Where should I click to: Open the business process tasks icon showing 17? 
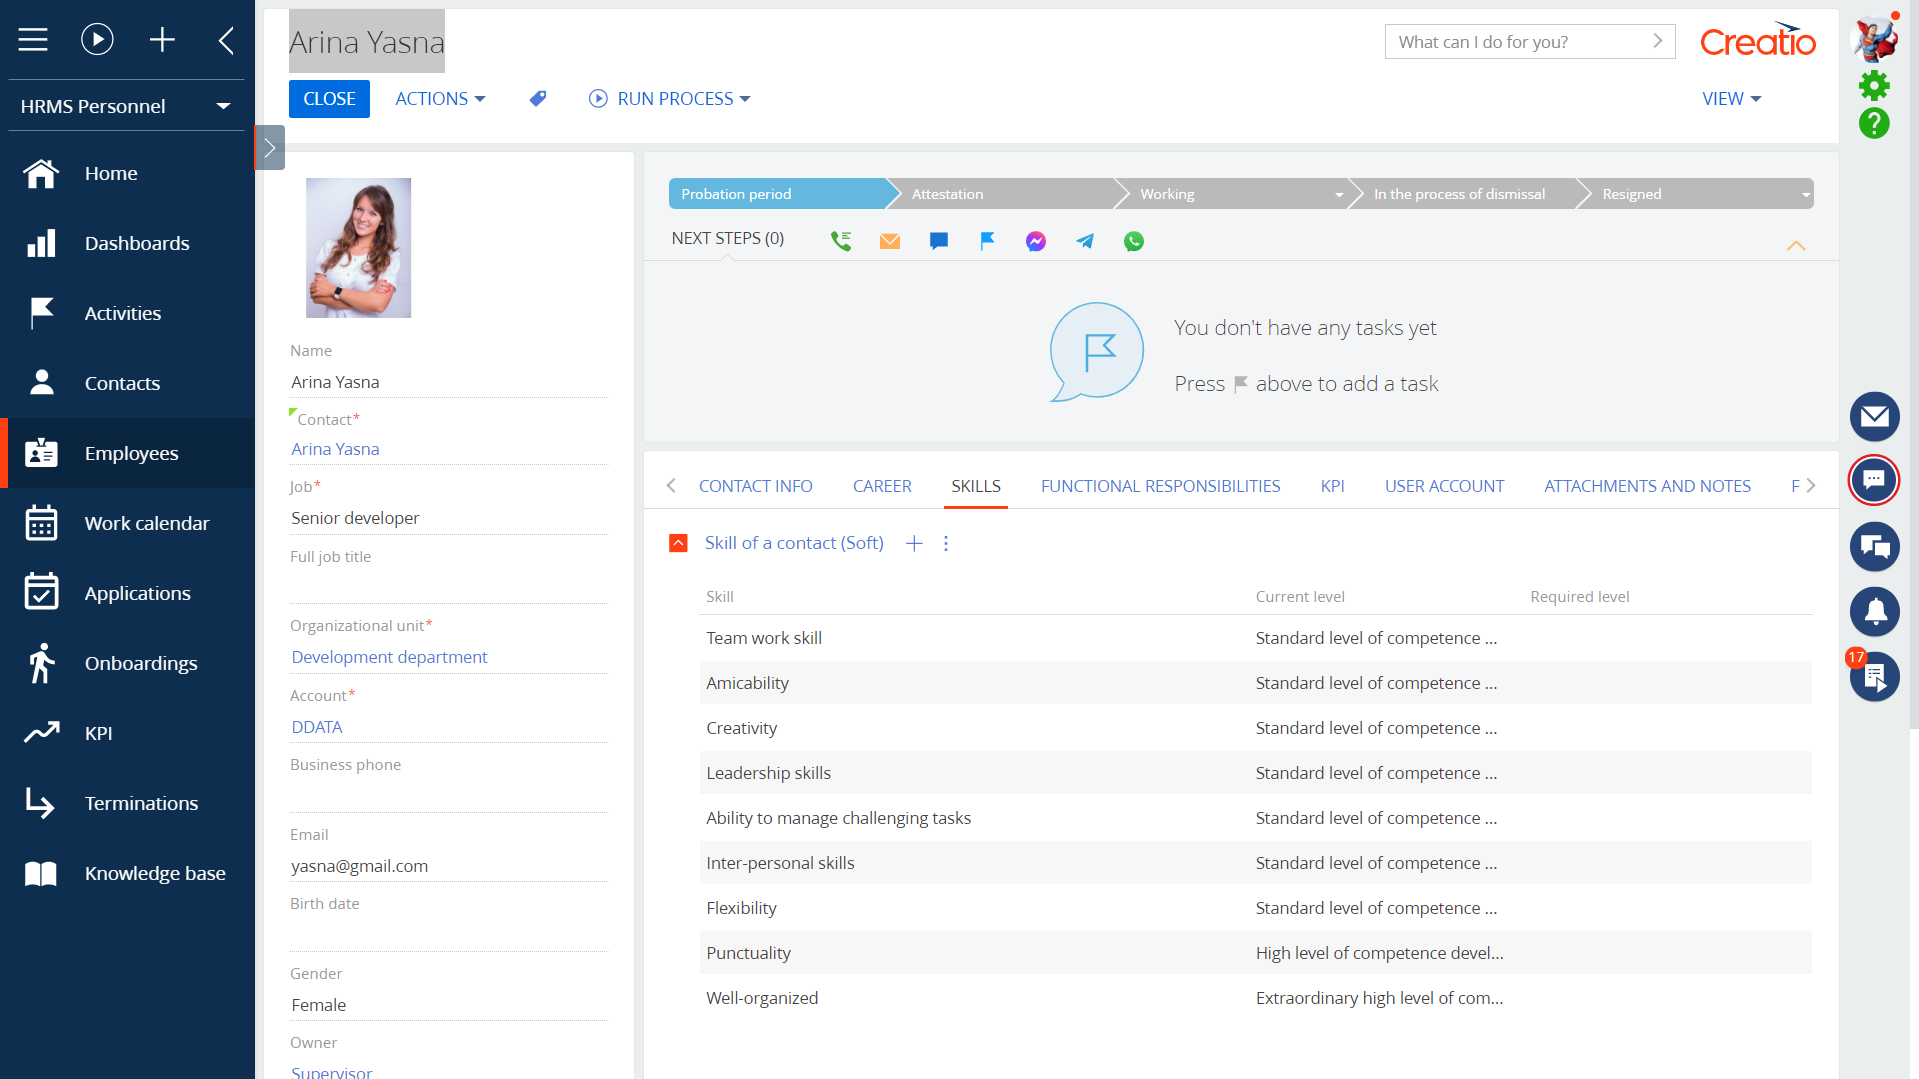tap(1875, 677)
